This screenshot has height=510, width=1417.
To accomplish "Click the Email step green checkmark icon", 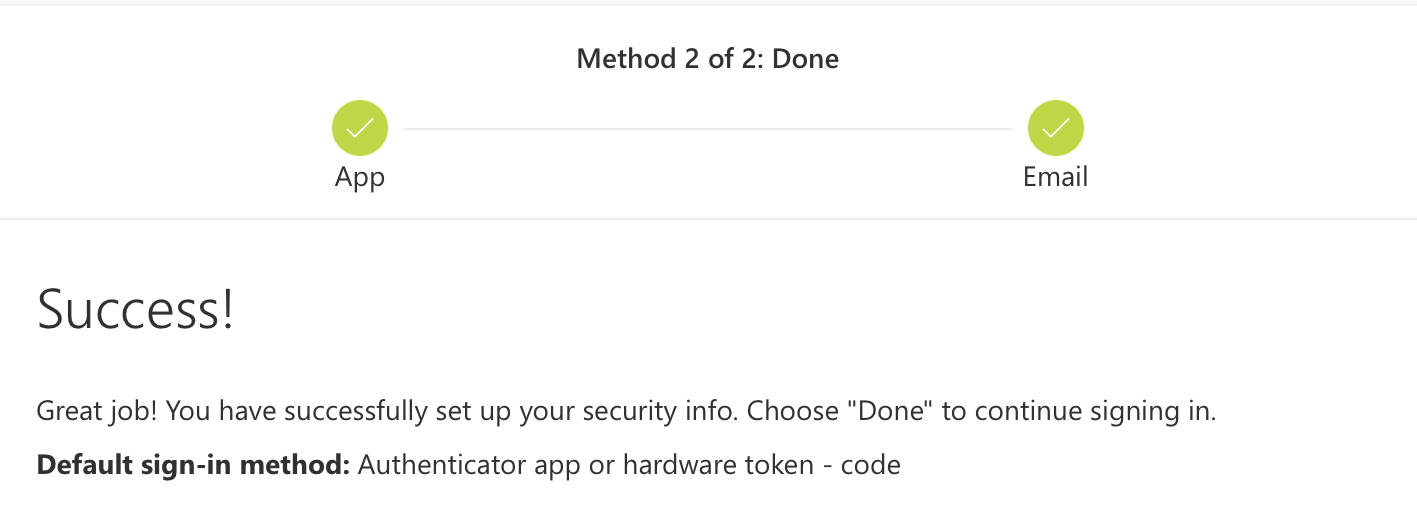I will tap(1056, 129).
